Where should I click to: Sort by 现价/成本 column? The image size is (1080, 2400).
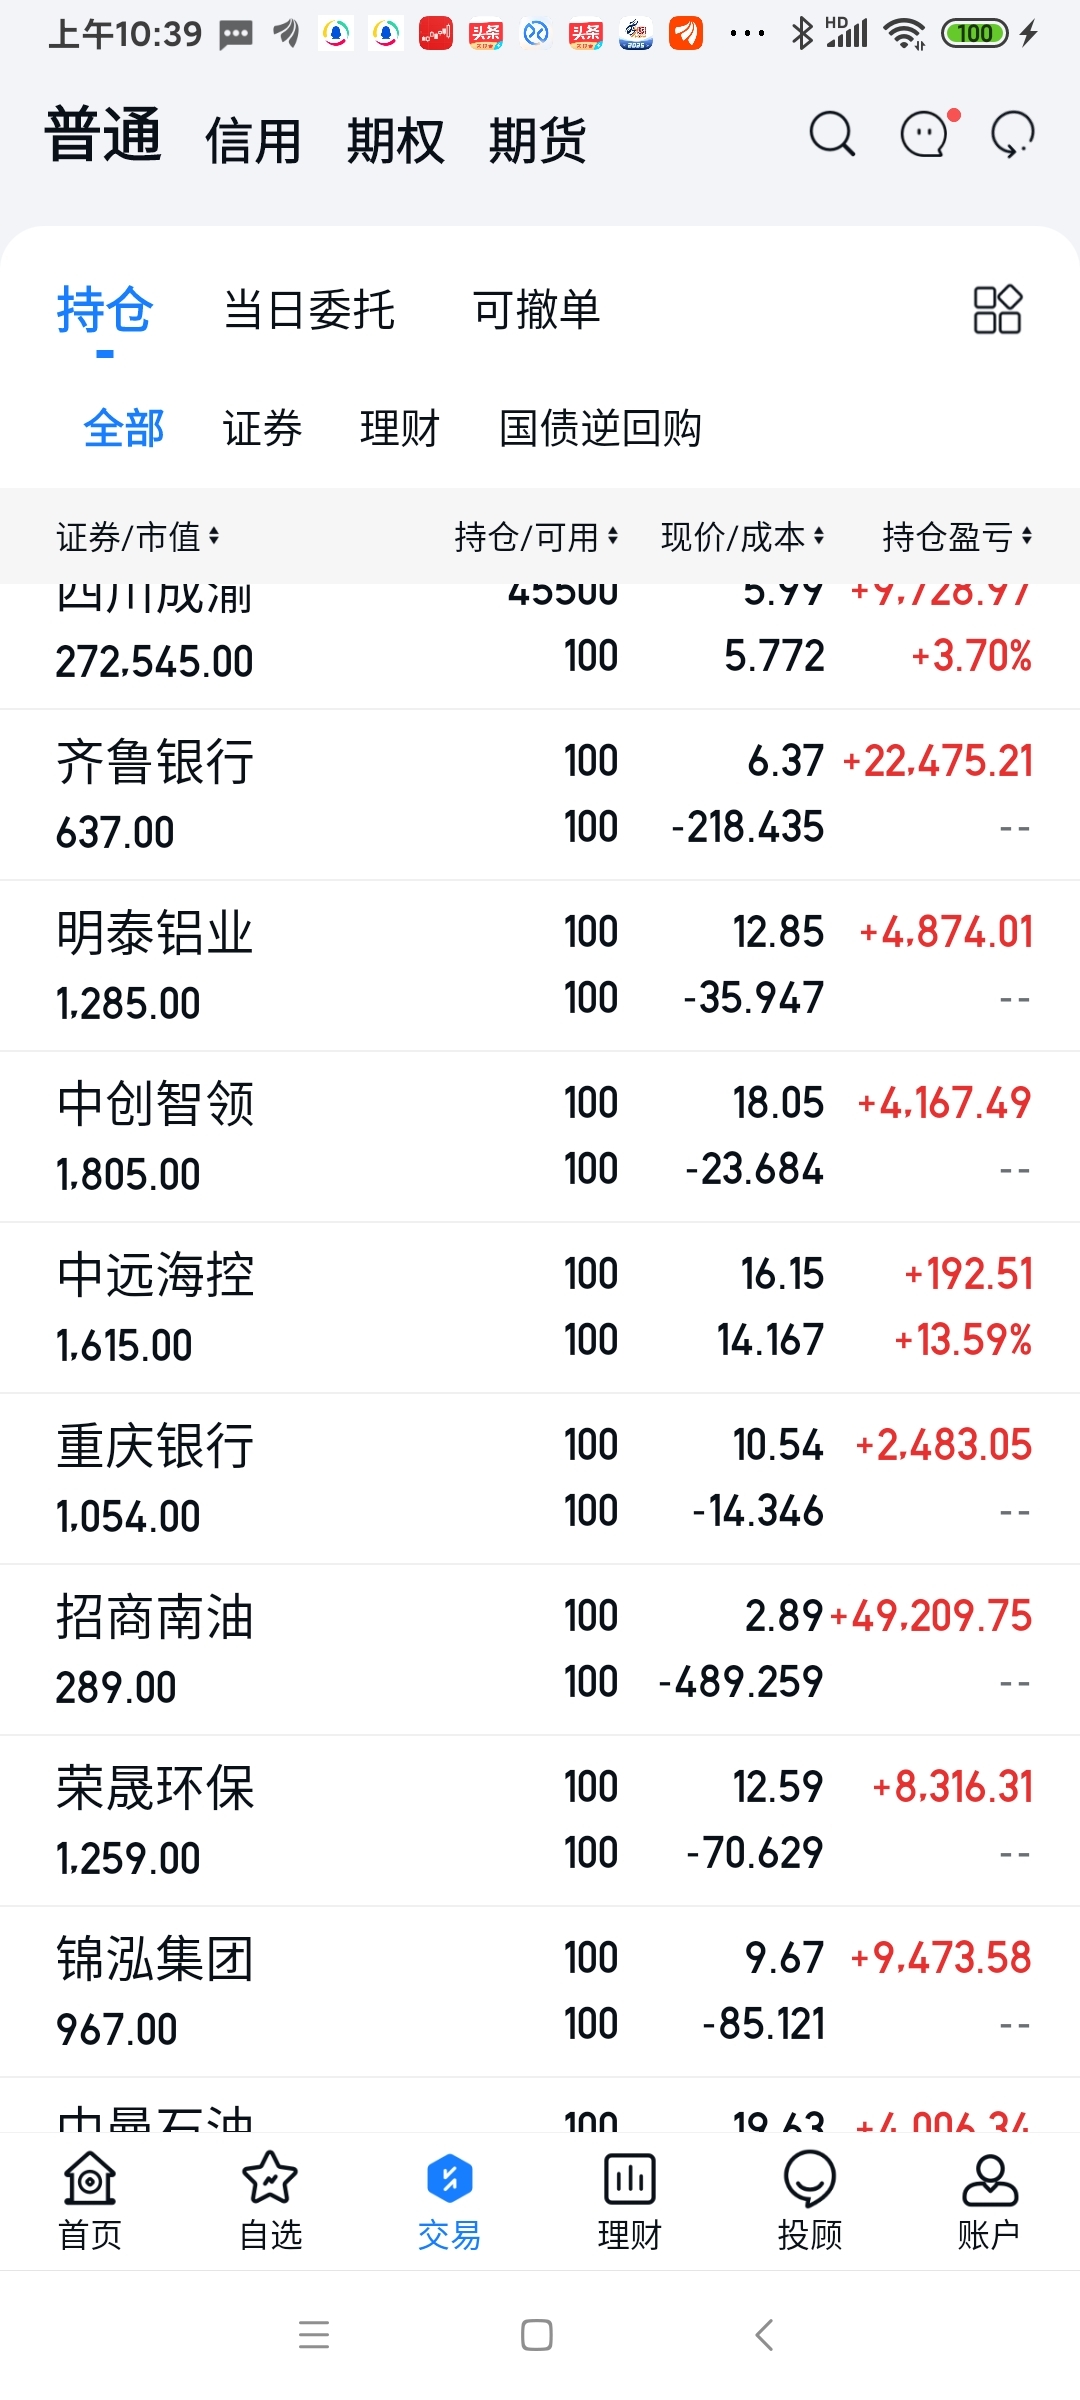[x=743, y=537]
